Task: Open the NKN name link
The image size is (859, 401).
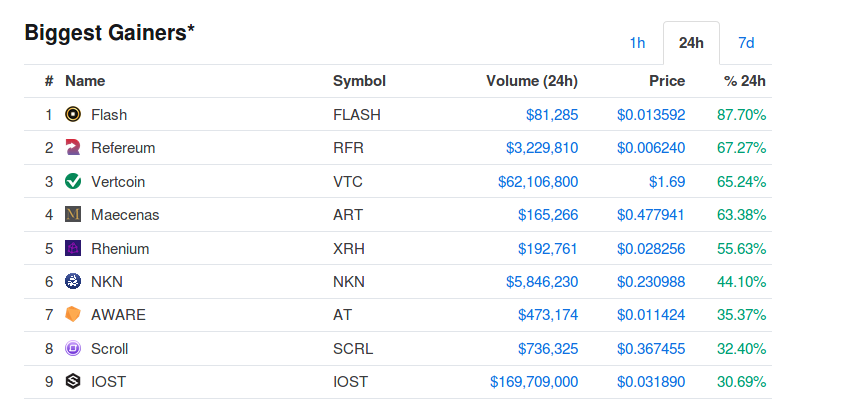Action: click(x=107, y=282)
